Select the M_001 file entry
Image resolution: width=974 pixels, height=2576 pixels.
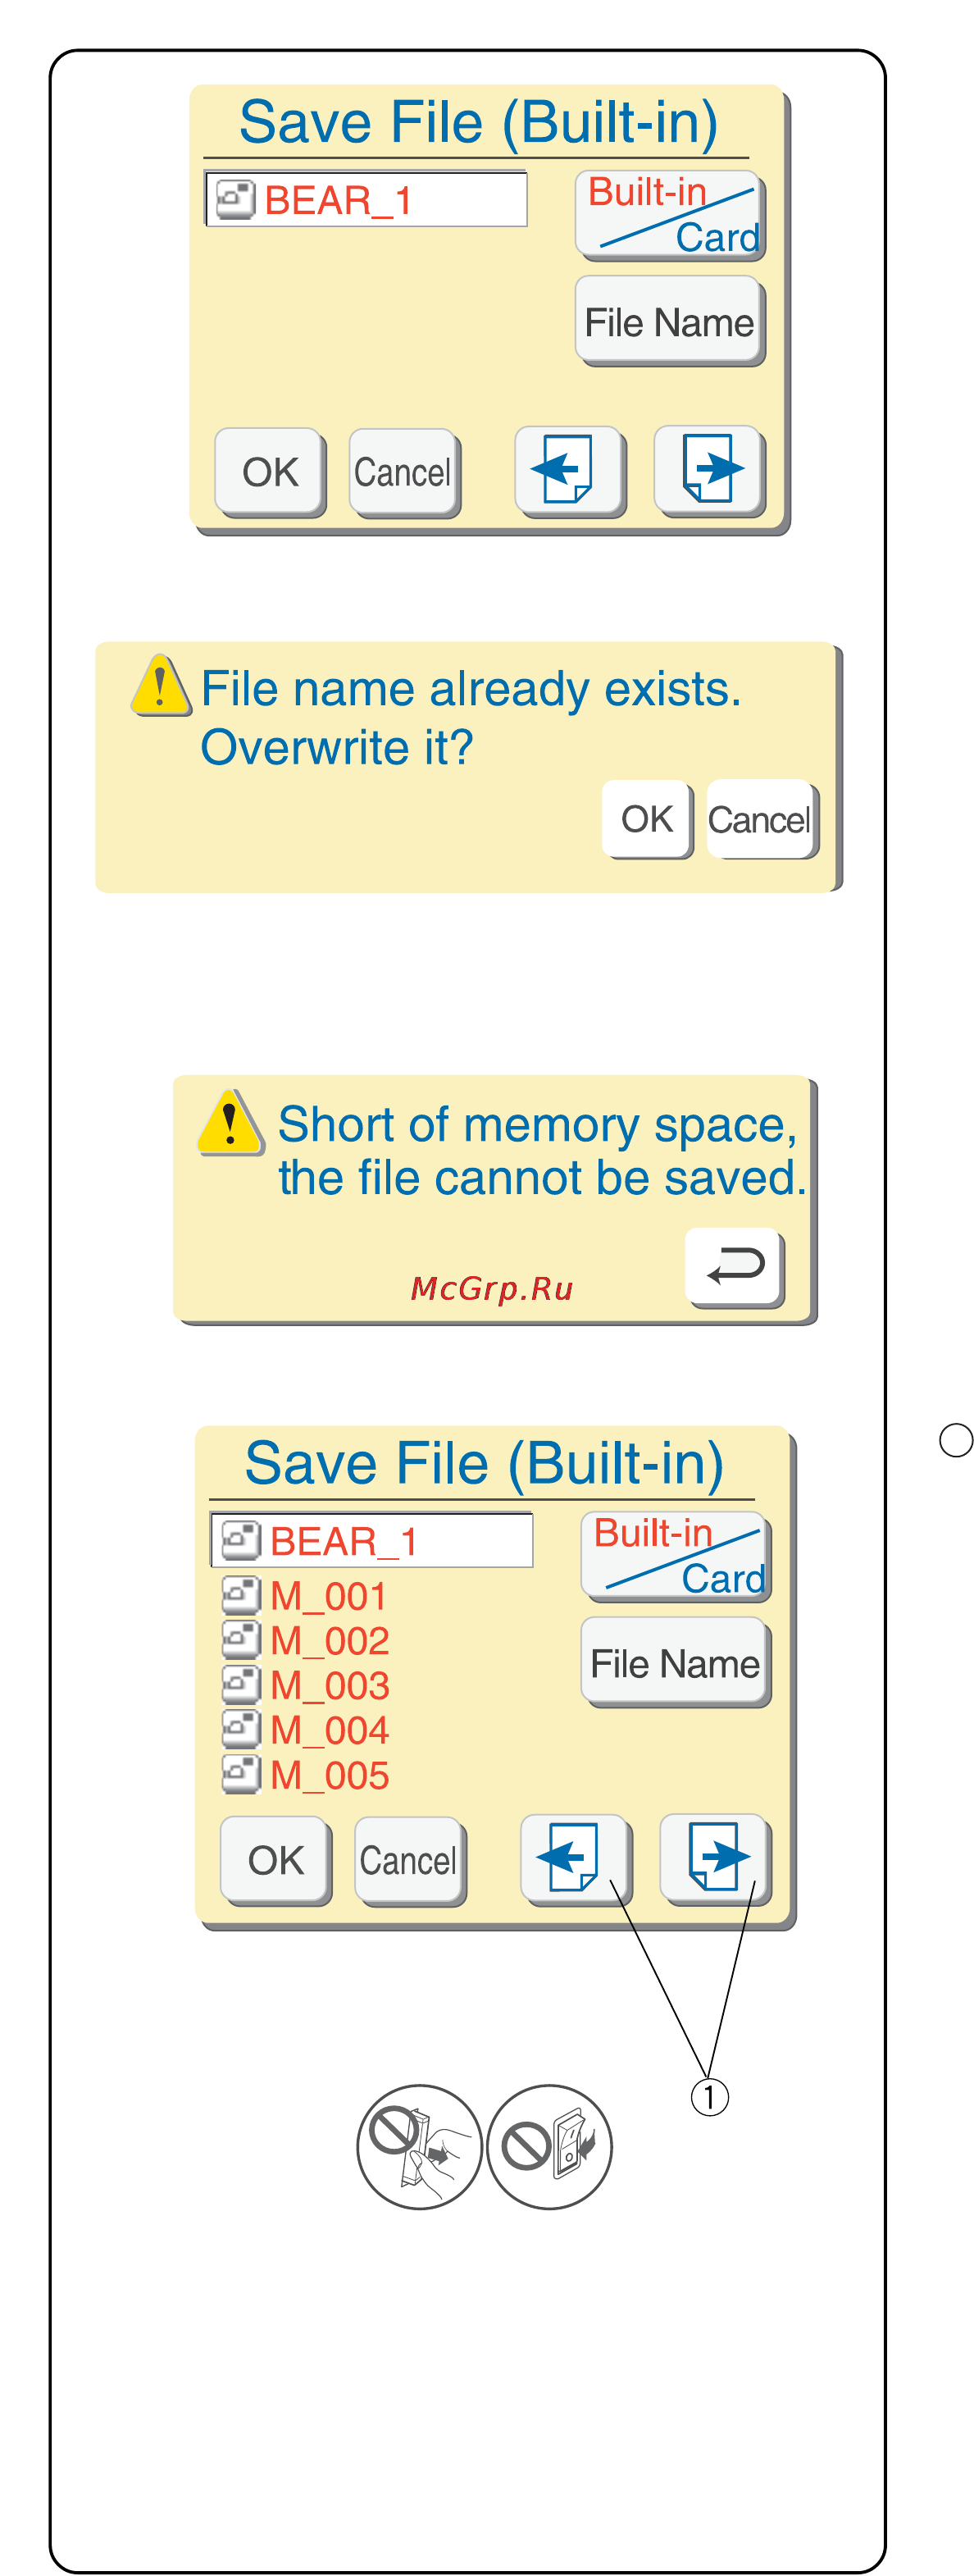(305, 1596)
